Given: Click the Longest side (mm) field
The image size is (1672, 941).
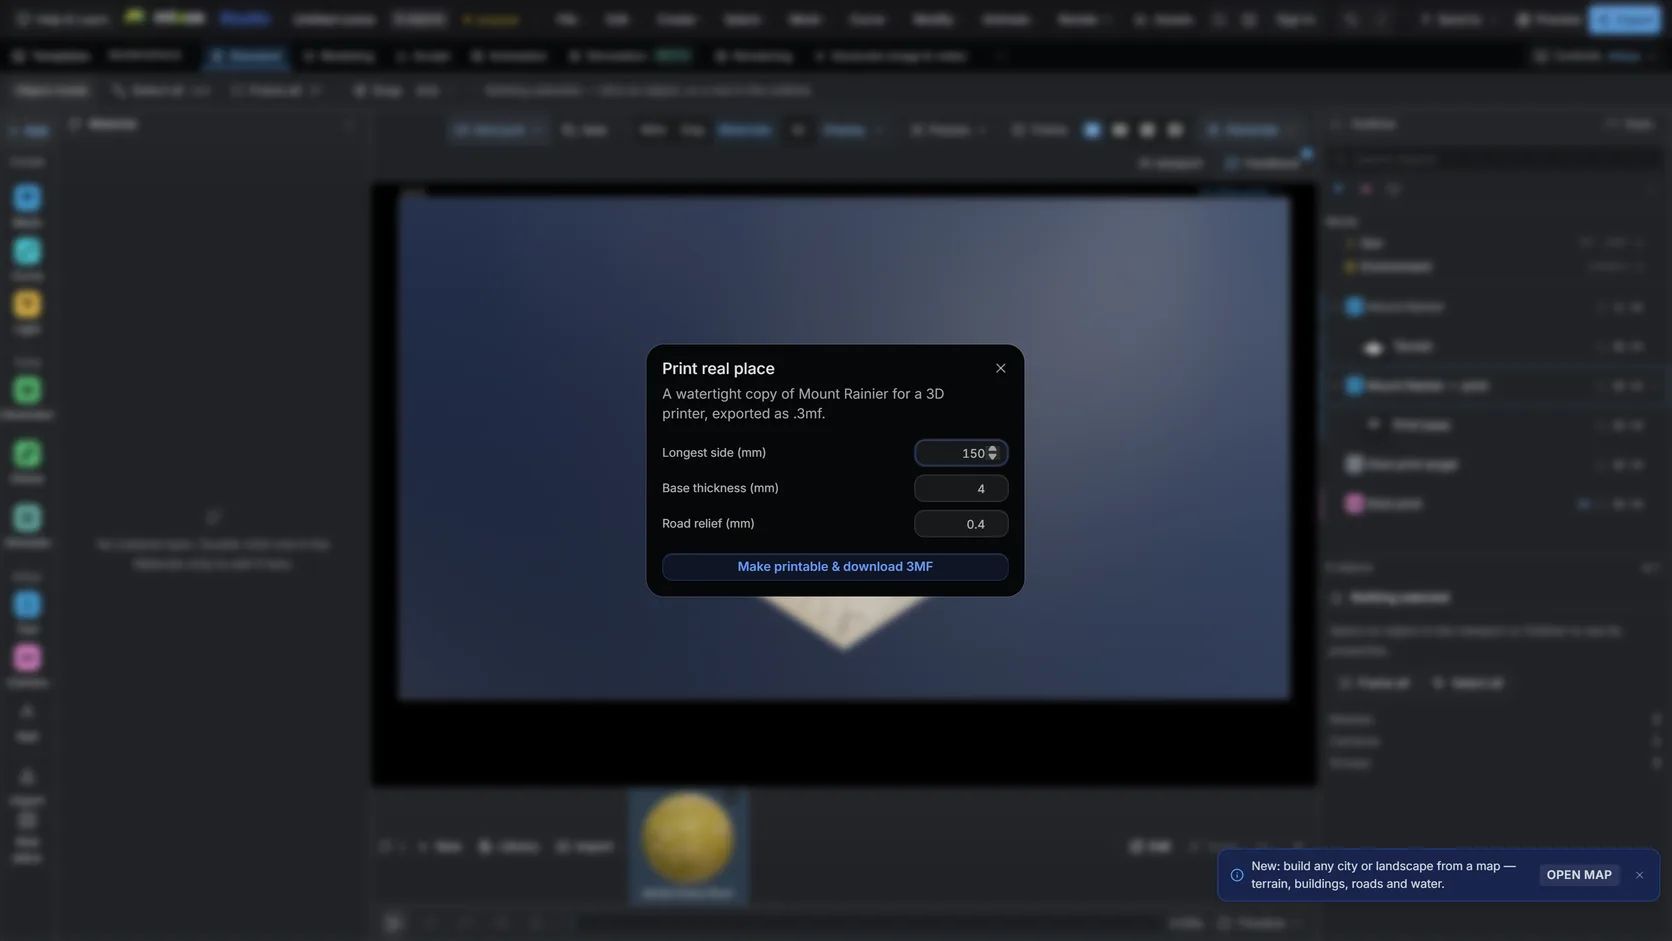Looking at the screenshot, I should 960,453.
